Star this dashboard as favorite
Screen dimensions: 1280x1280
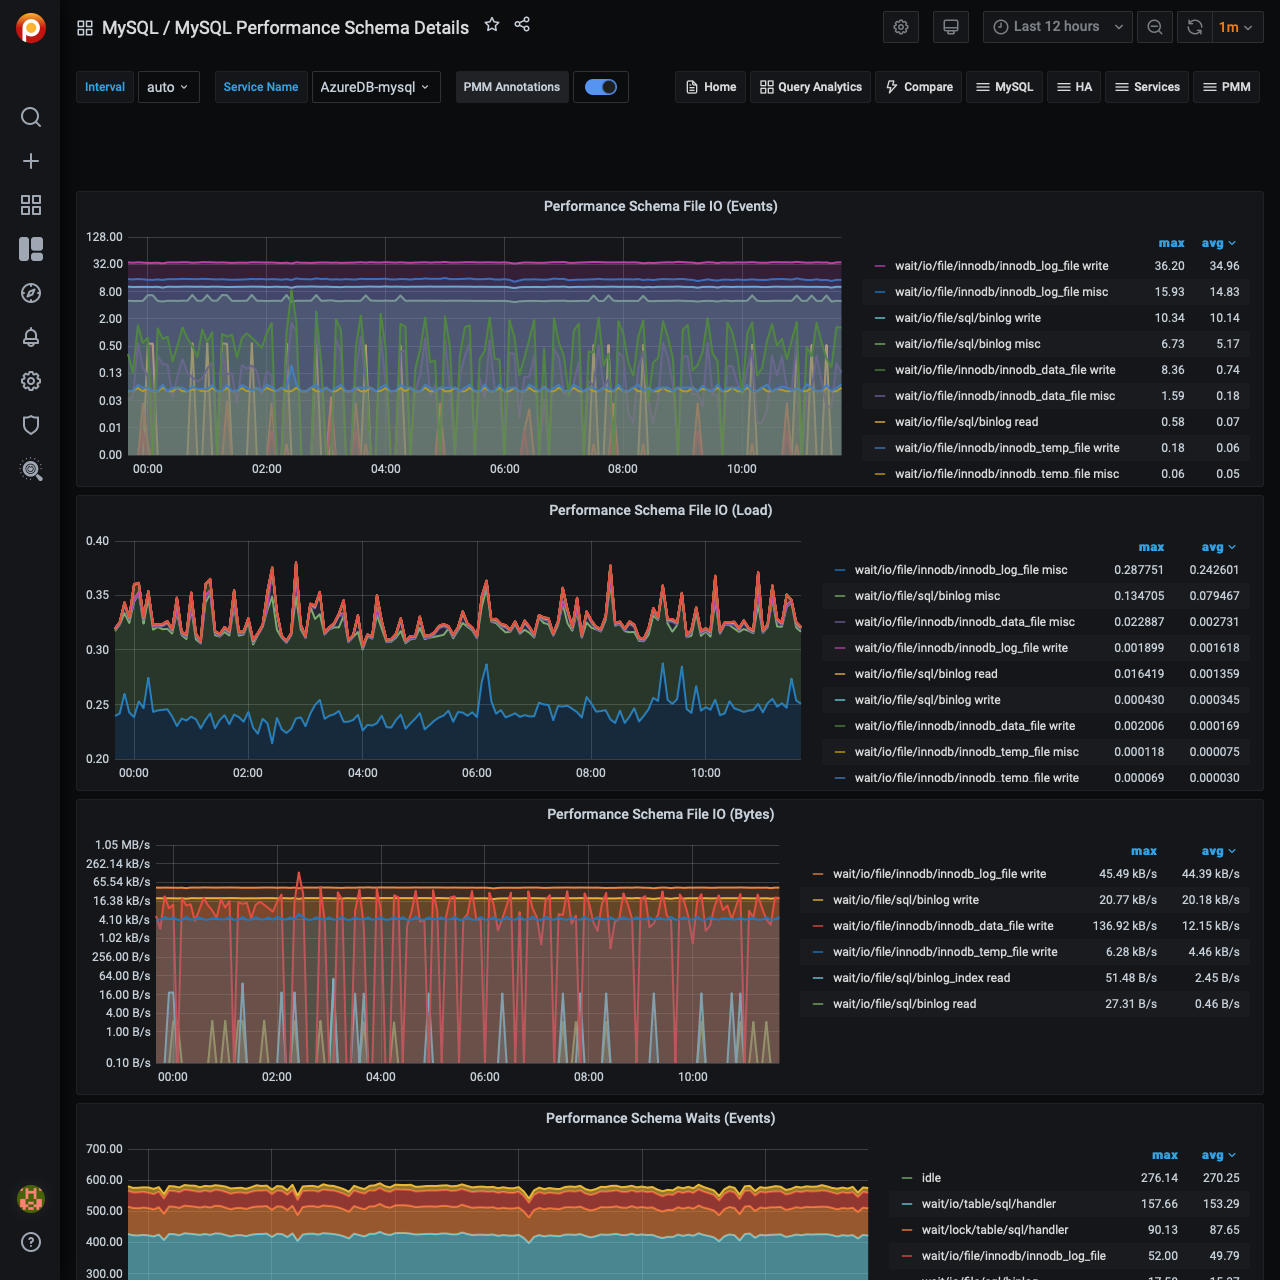click(x=492, y=25)
